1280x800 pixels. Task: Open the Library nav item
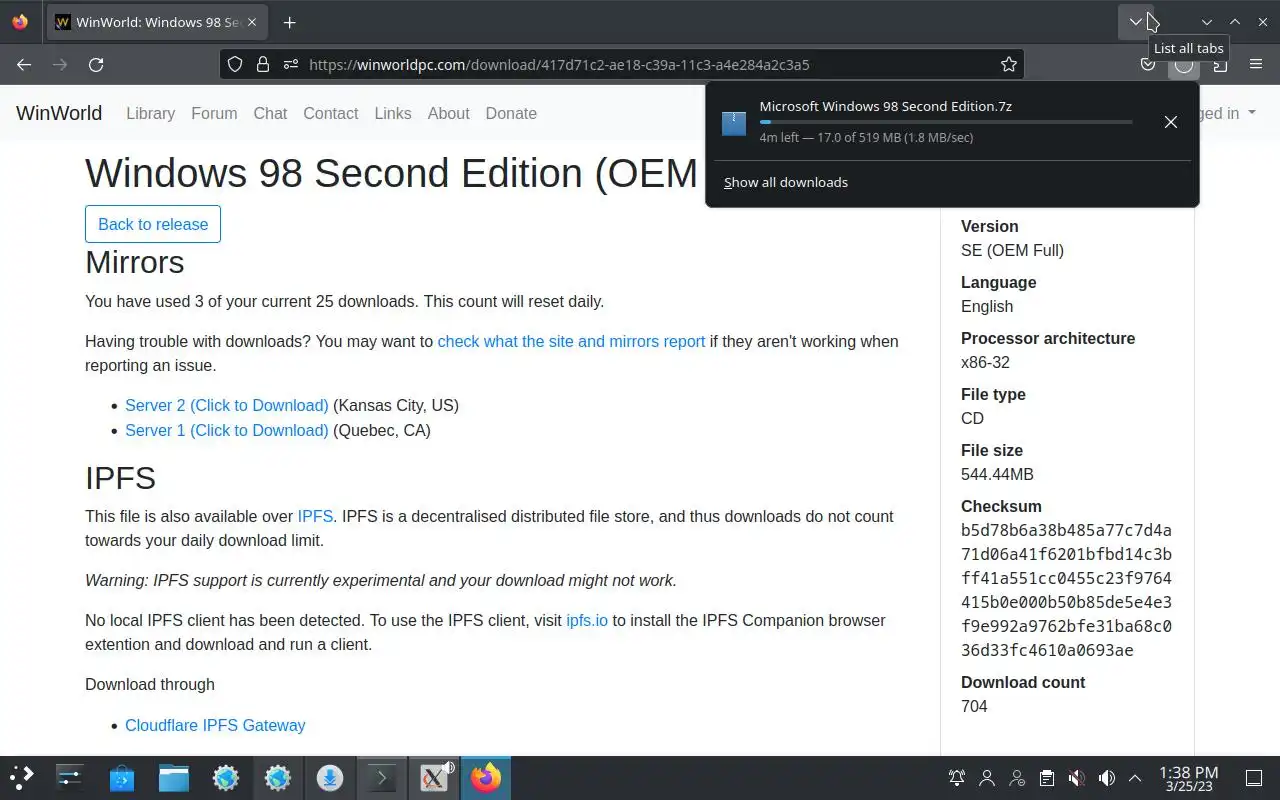tap(150, 113)
